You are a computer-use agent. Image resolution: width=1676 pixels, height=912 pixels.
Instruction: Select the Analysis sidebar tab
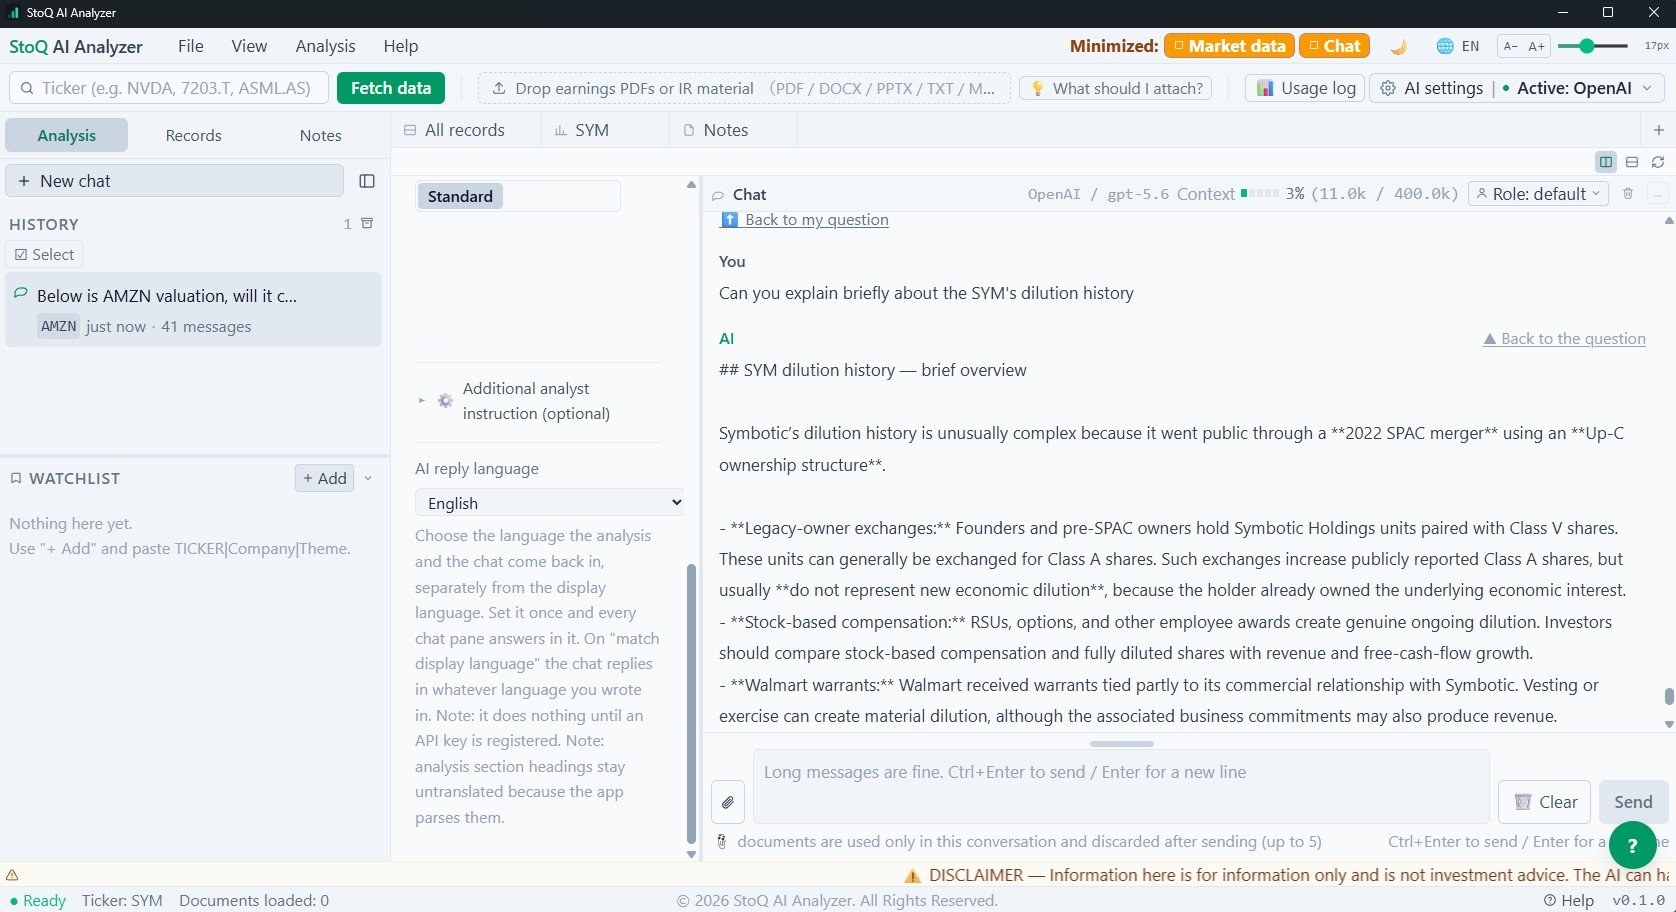coord(67,135)
